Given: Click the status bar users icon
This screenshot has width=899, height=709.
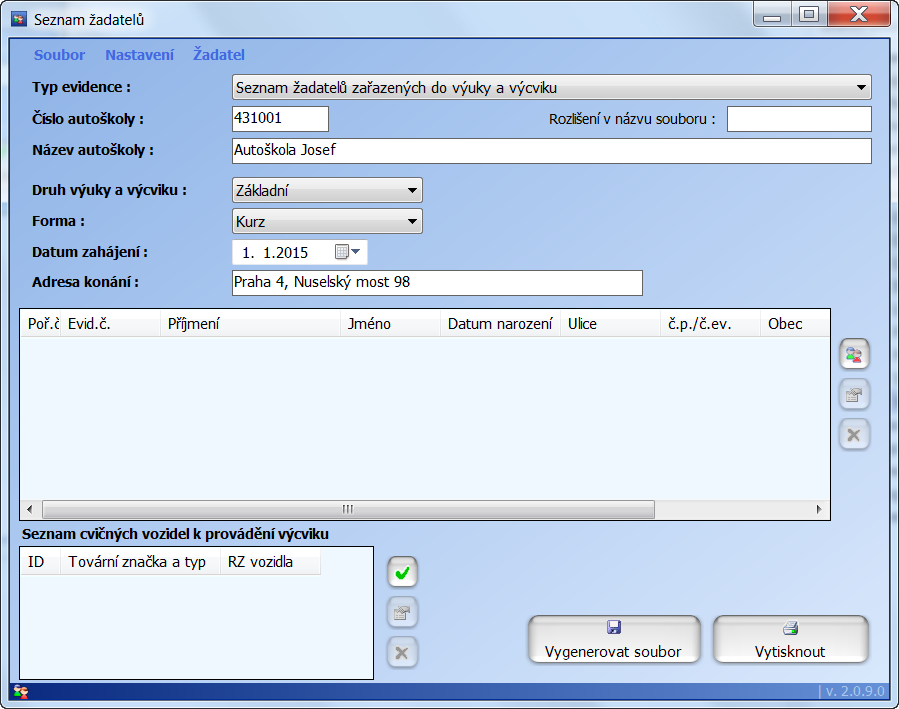Looking at the screenshot, I should point(21,691).
